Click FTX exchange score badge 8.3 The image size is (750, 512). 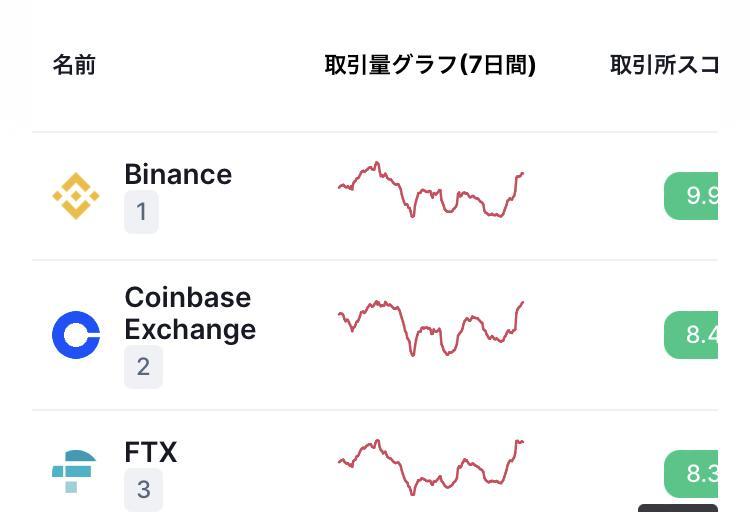[x=692, y=473]
